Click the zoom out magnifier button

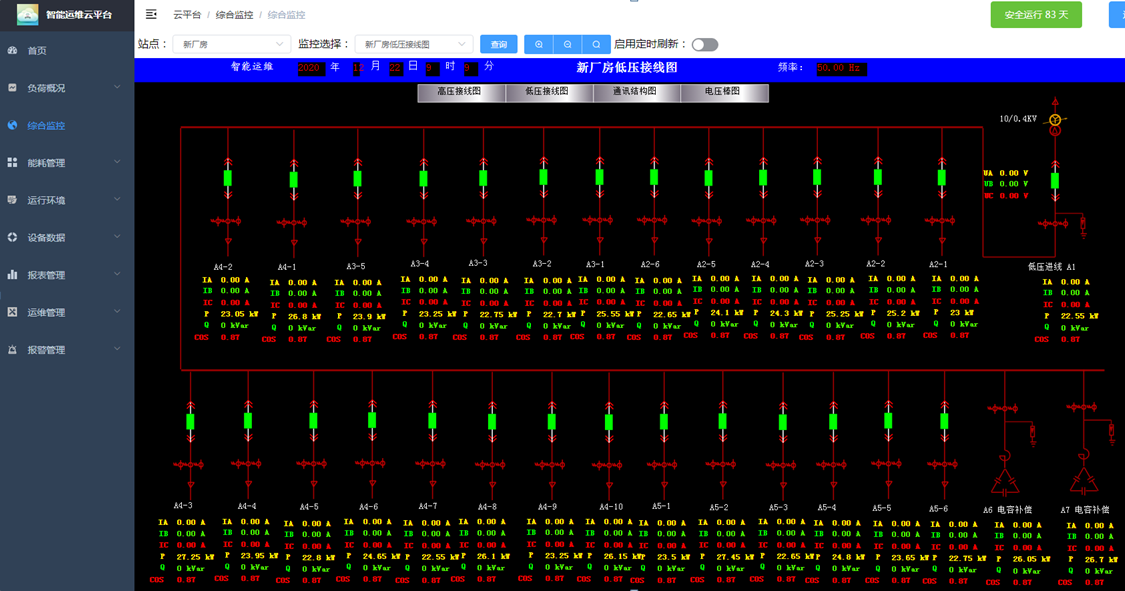(x=568, y=44)
